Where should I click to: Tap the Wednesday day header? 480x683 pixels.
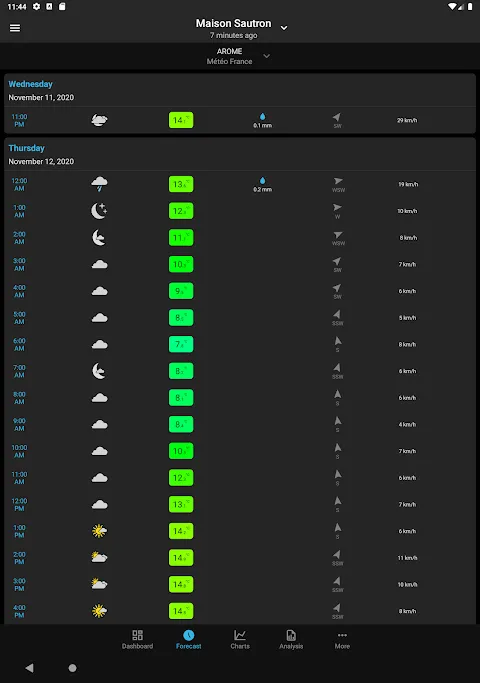[30, 84]
